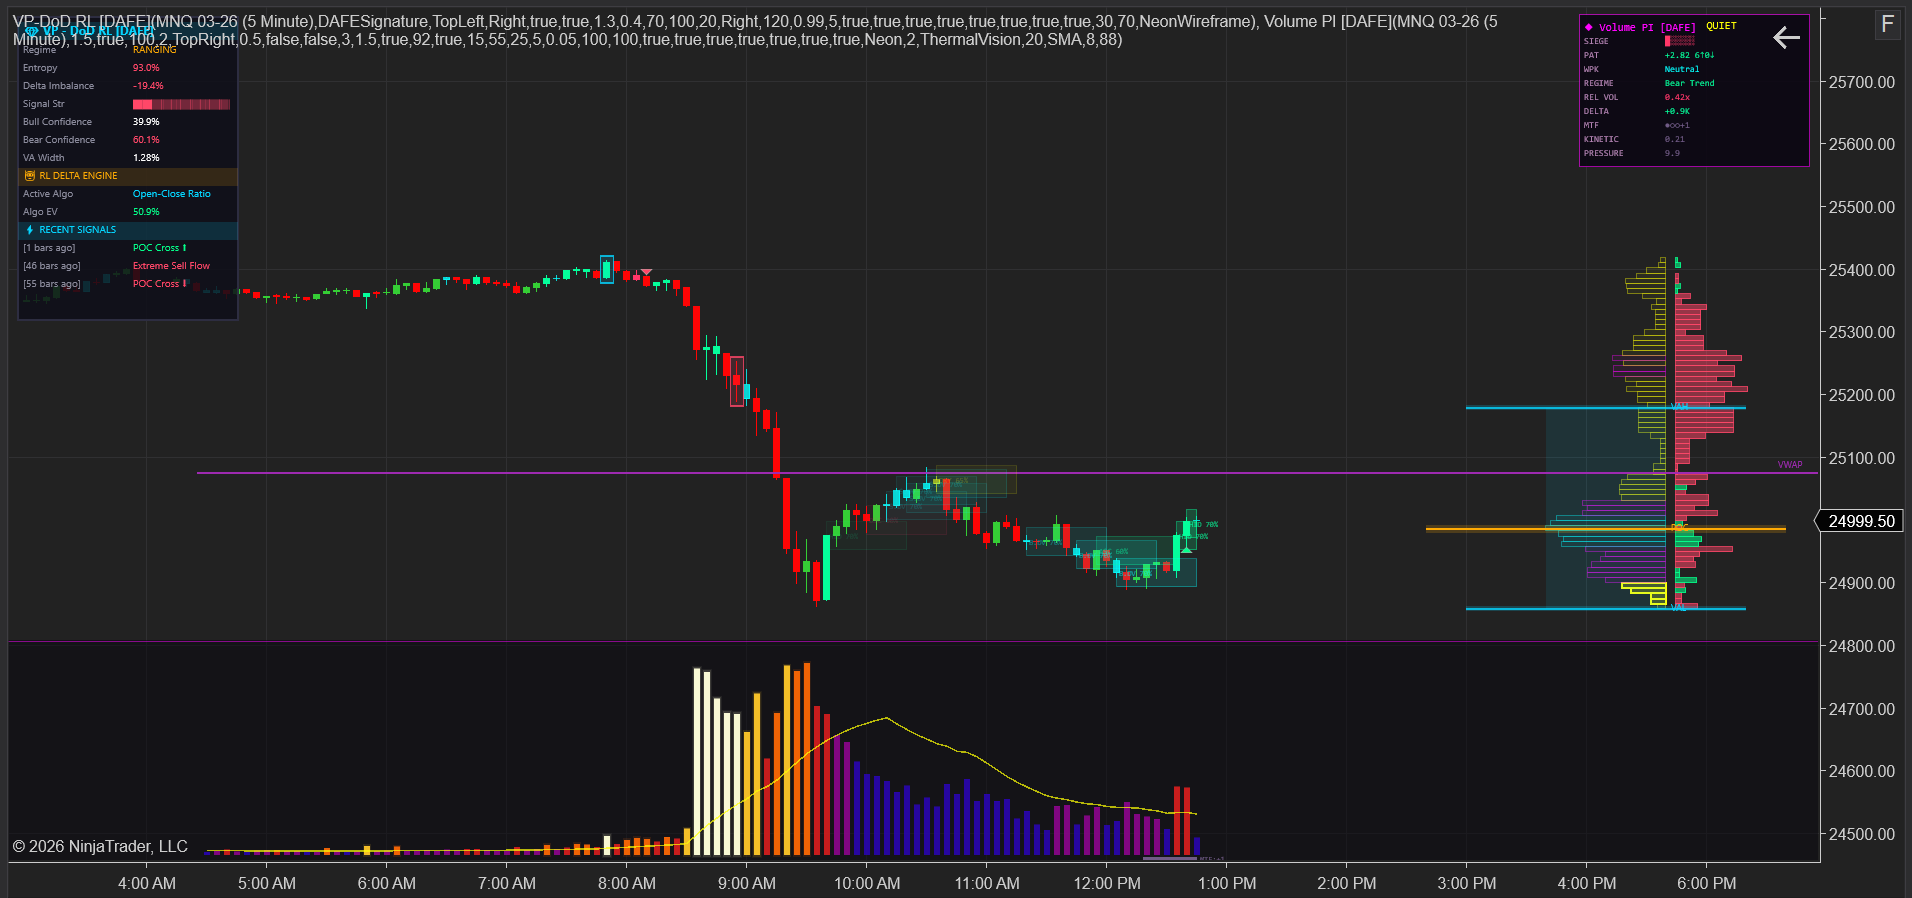
Task: Click the Signal Str strength bar
Action: 181,104
